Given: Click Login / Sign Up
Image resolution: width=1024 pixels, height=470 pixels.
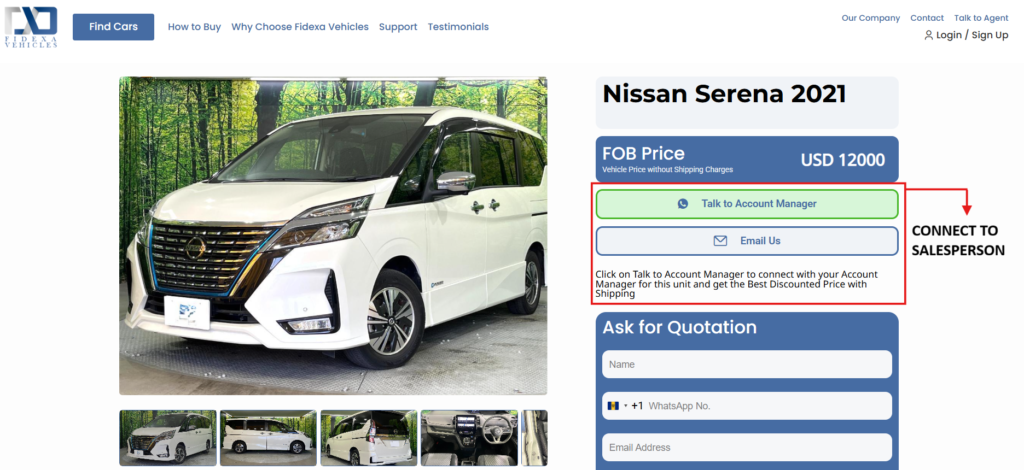Looking at the screenshot, I should click(972, 35).
